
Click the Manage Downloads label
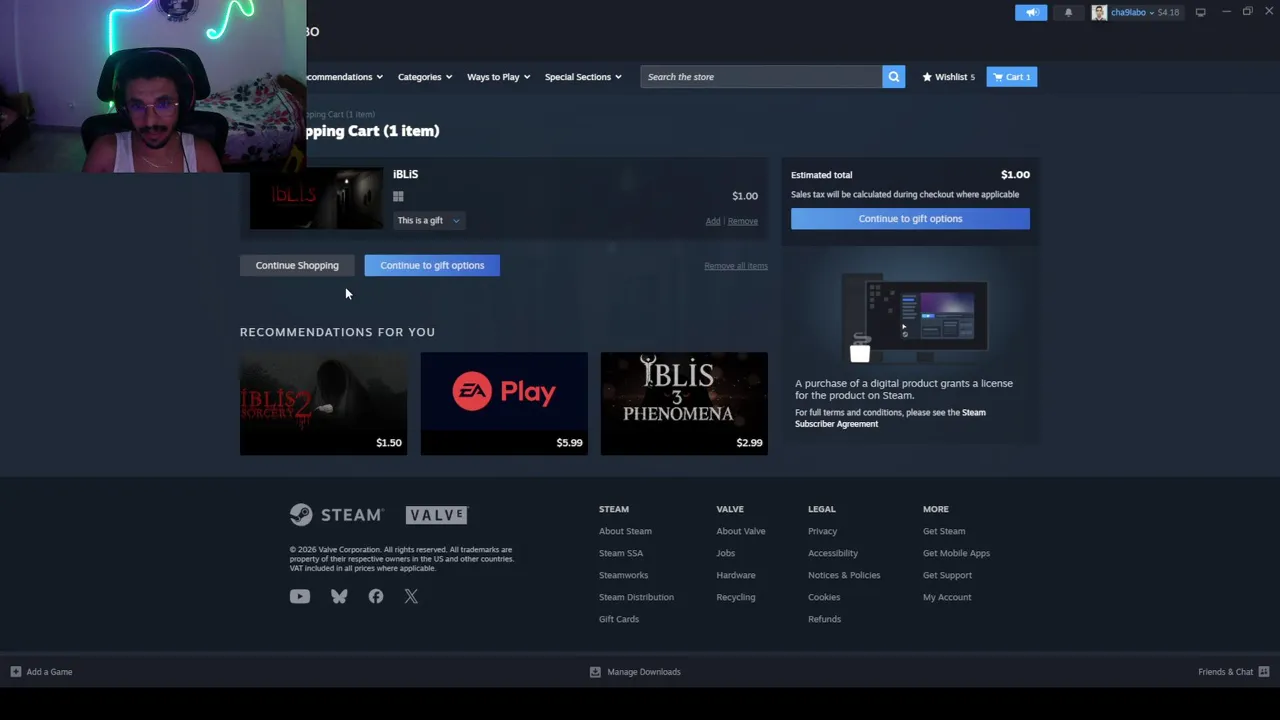click(x=644, y=672)
